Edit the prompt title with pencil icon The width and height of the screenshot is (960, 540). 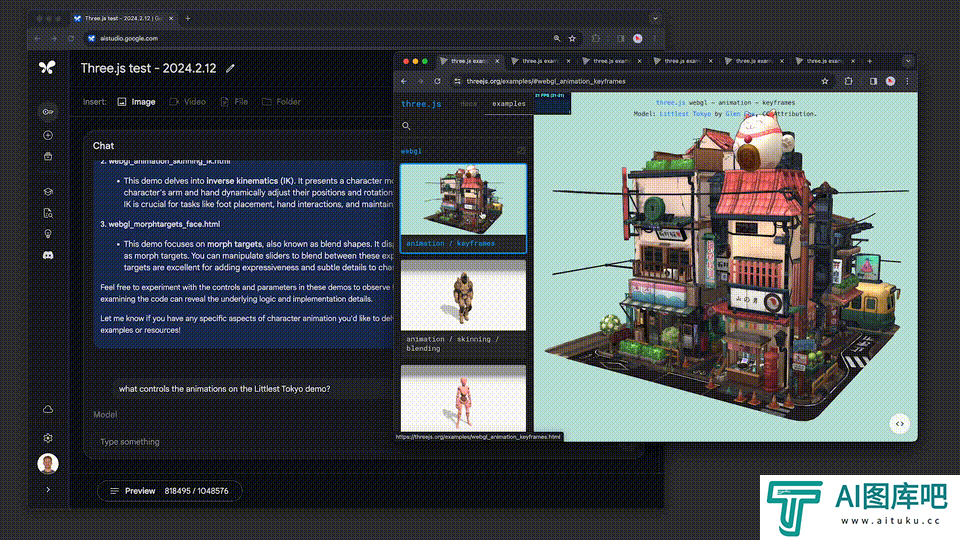[x=230, y=69]
